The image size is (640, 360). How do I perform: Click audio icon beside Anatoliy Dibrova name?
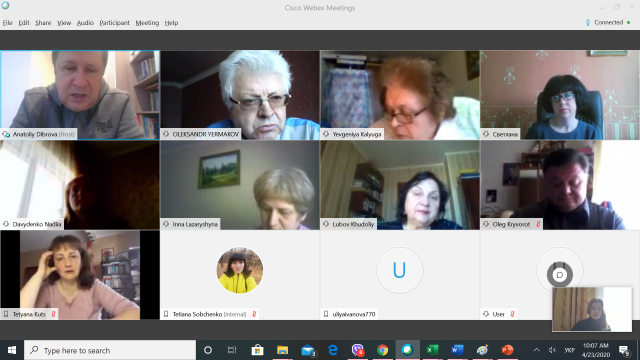(6, 134)
